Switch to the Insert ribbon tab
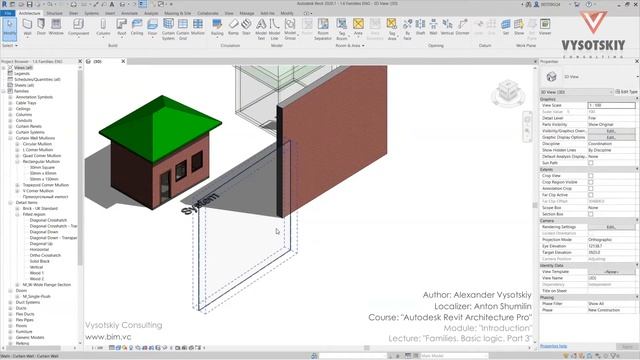Screen dimensions: 640x360 [x=110, y=13]
